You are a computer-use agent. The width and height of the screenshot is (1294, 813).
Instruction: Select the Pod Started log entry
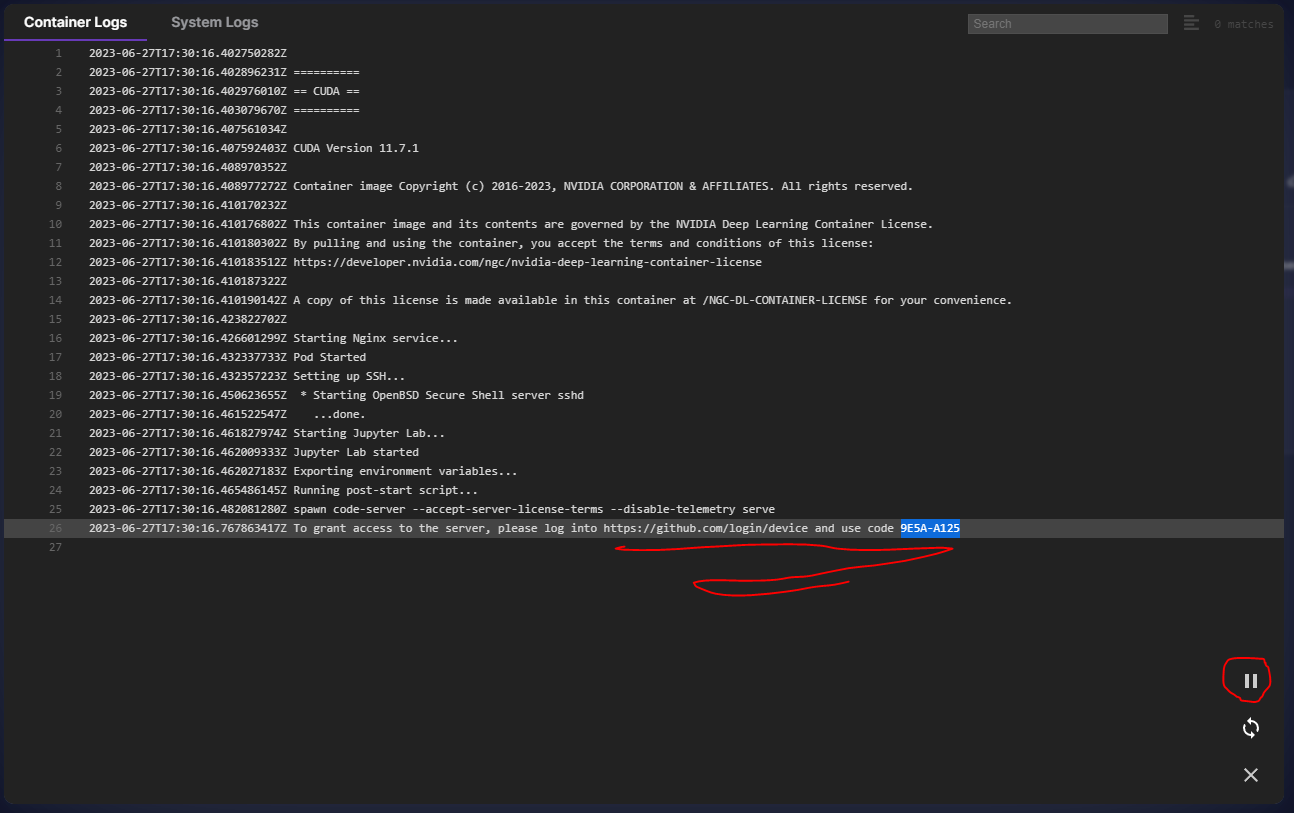click(x=329, y=357)
